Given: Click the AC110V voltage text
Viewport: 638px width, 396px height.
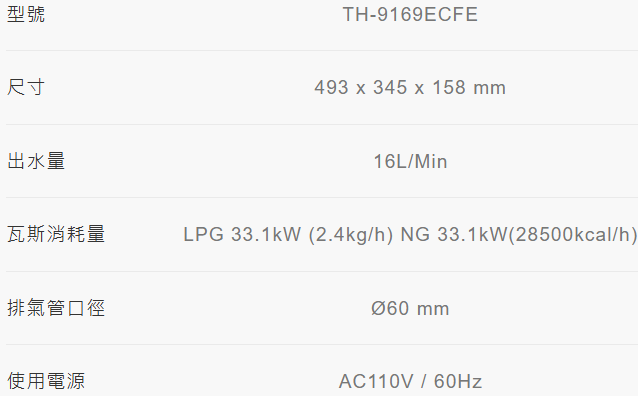Looking at the screenshot, I should pos(376,382).
